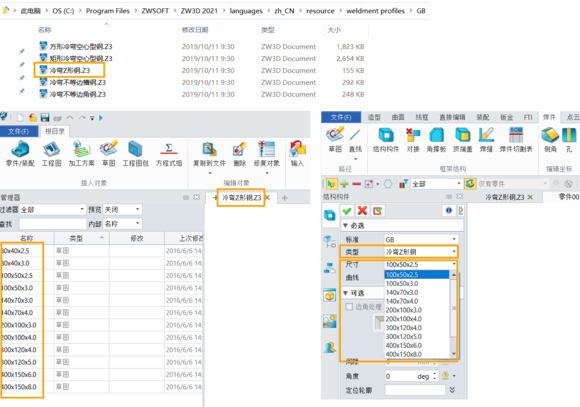580x407 pixels.
Task: Click the Open file icon in quick access toolbar
Action: (33, 118)
